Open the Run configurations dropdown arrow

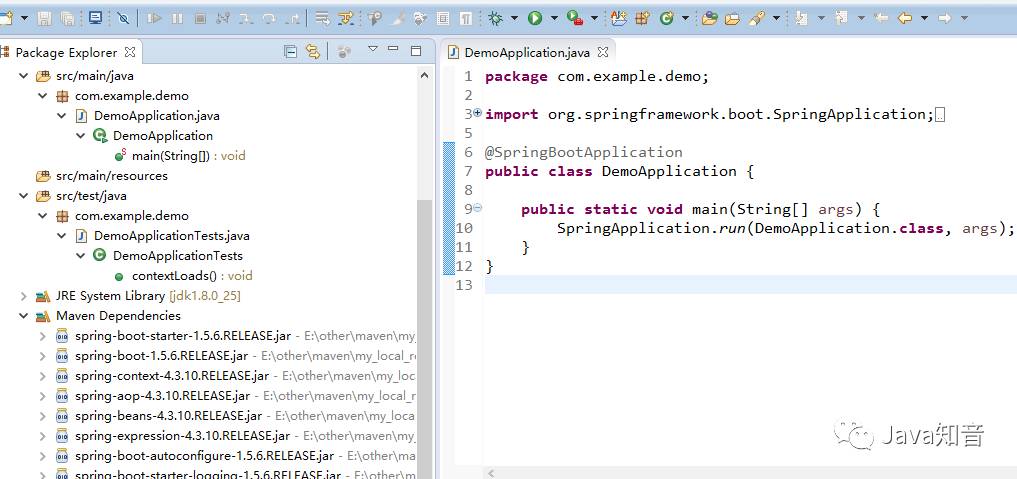click(554, 19)
